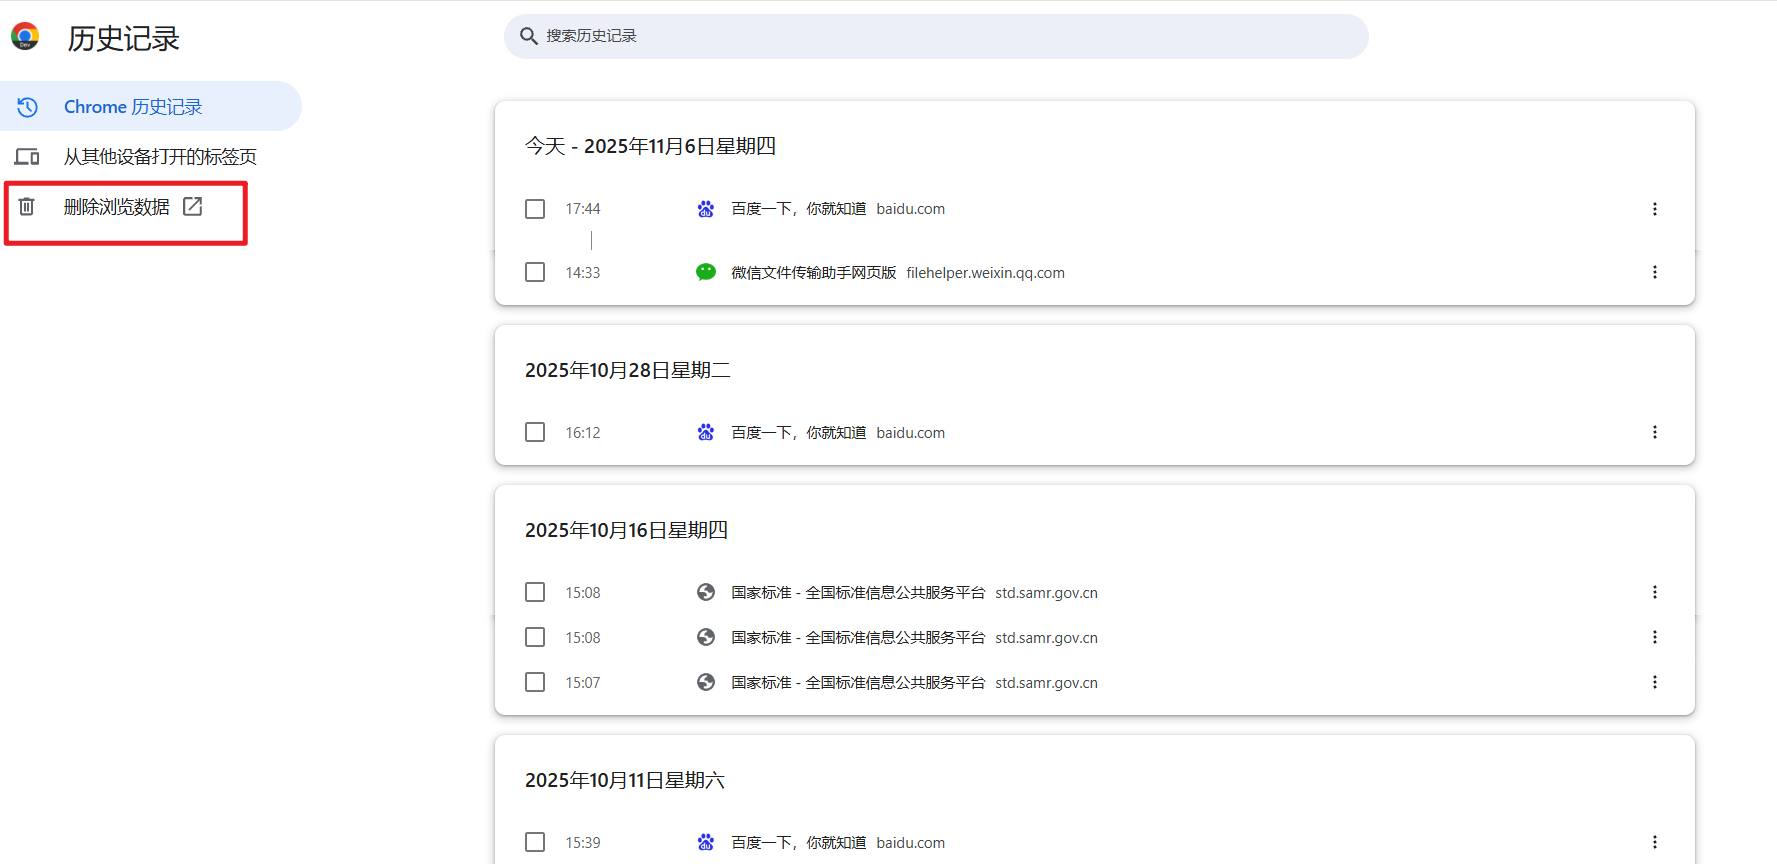
Task: Click the globe favicon of the 15:07 entry
Action: tap(706, 682)
